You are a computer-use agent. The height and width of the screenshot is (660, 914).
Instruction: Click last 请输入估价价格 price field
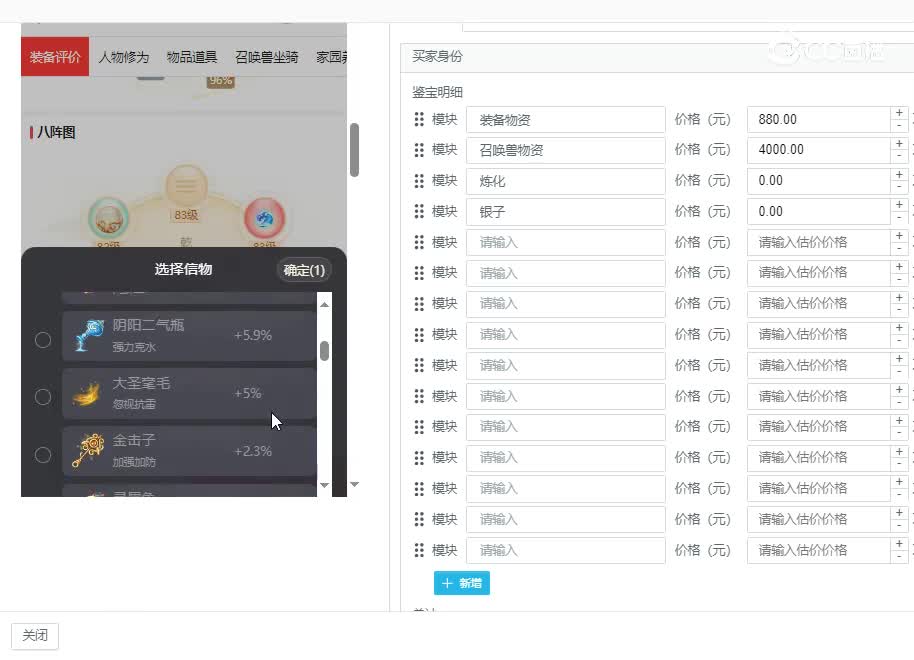coord(818,550)
